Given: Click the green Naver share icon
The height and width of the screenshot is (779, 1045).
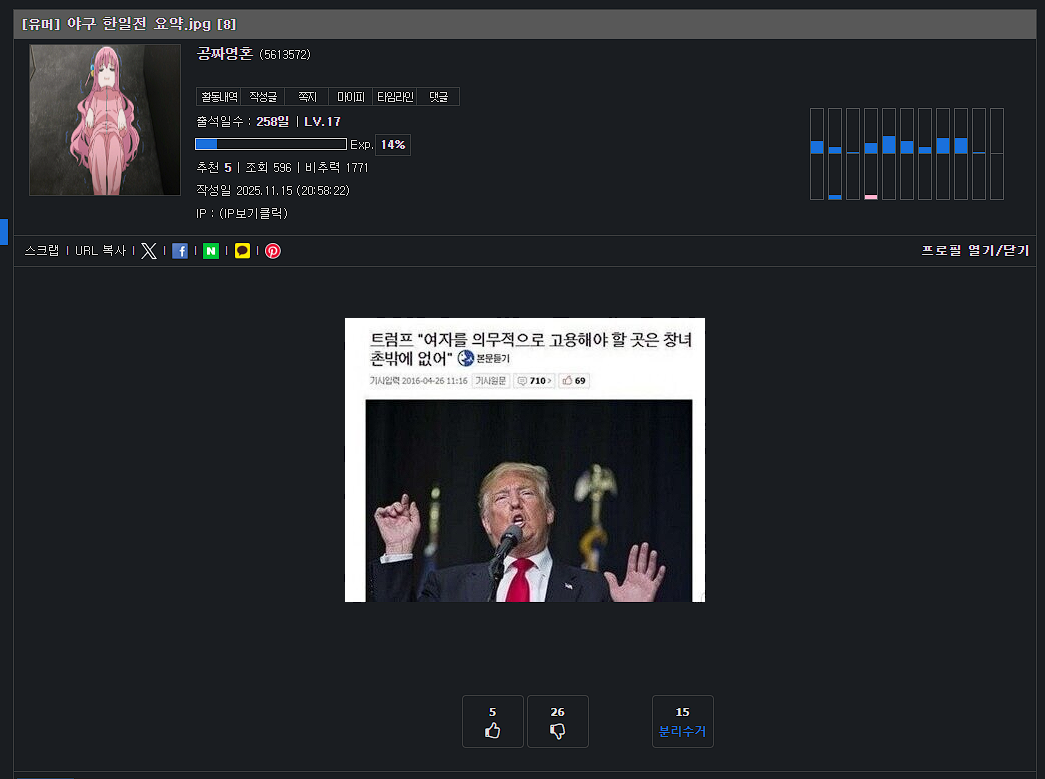Looking at the screenshot, I should [x=211, y=251].
